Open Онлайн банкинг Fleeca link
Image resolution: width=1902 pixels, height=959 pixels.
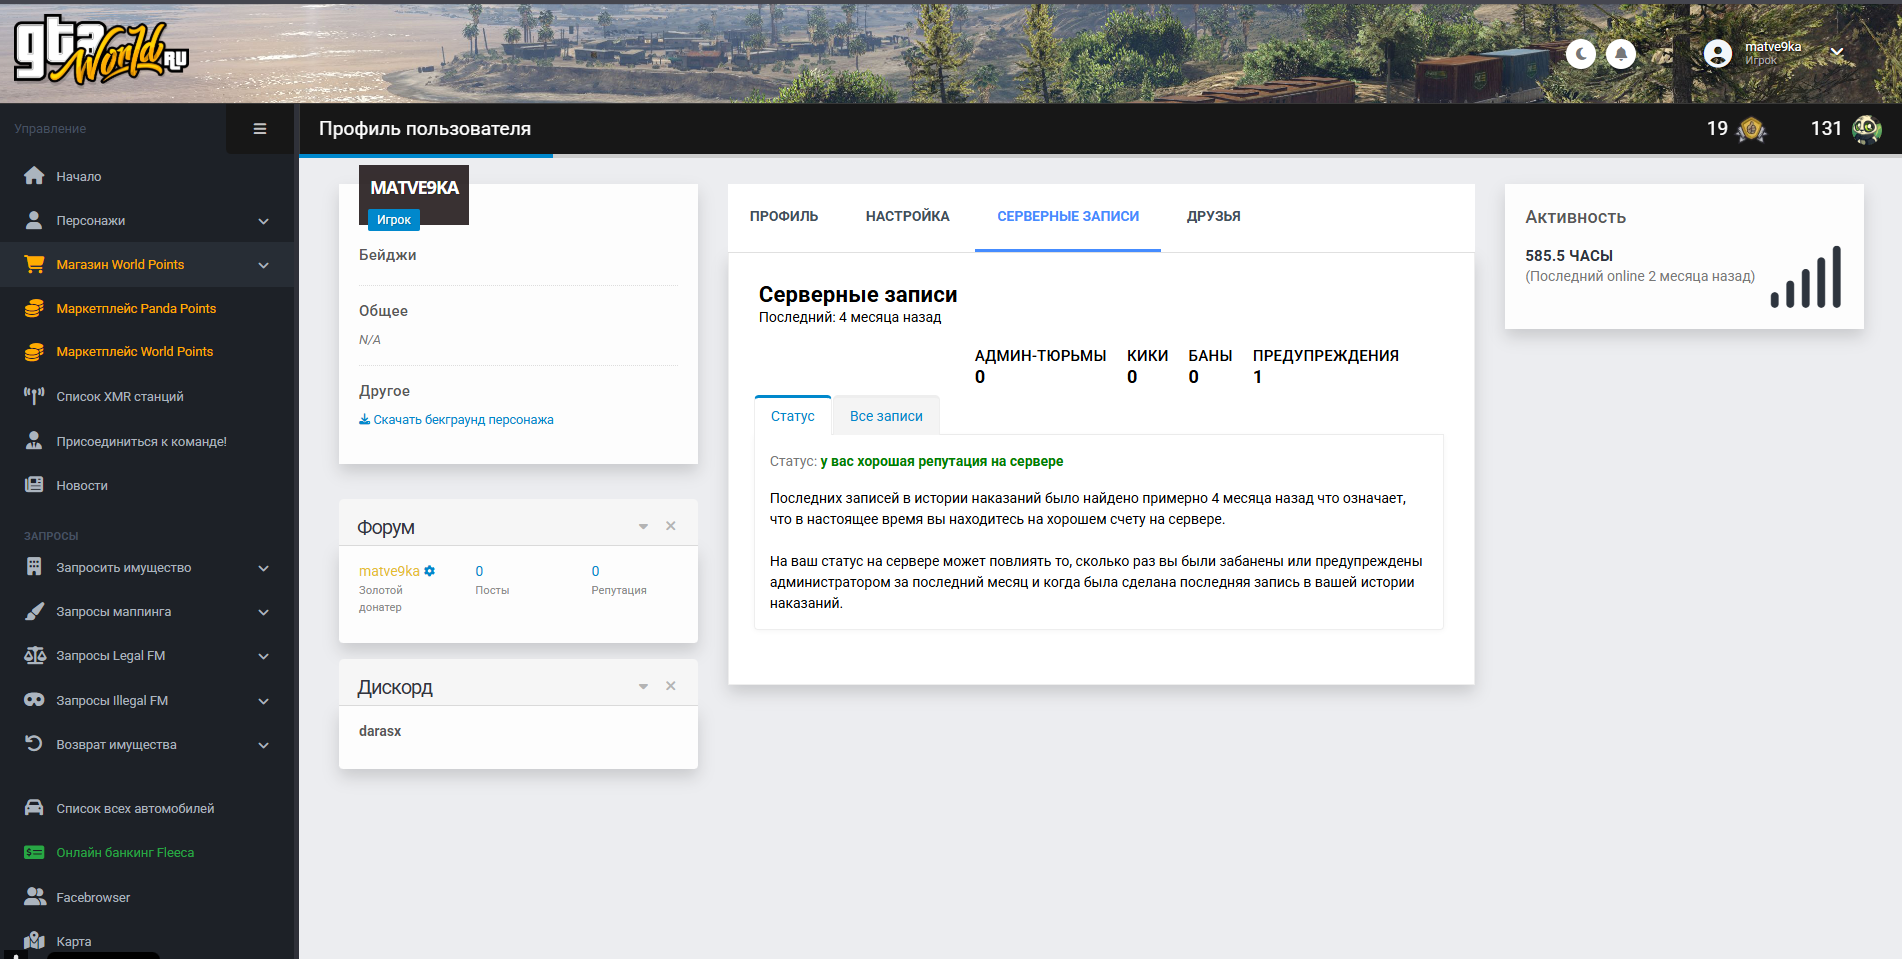click(125, 853)
